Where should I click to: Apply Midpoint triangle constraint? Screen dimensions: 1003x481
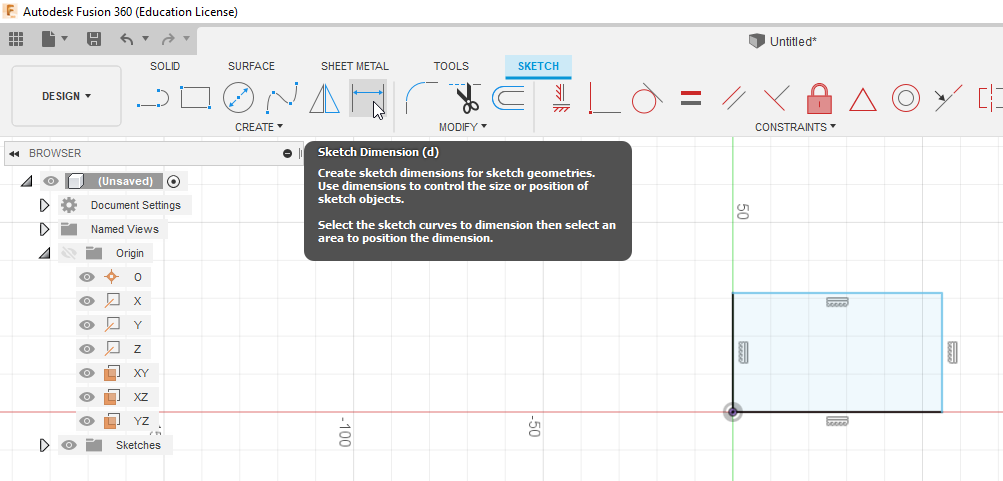point(862,99)
